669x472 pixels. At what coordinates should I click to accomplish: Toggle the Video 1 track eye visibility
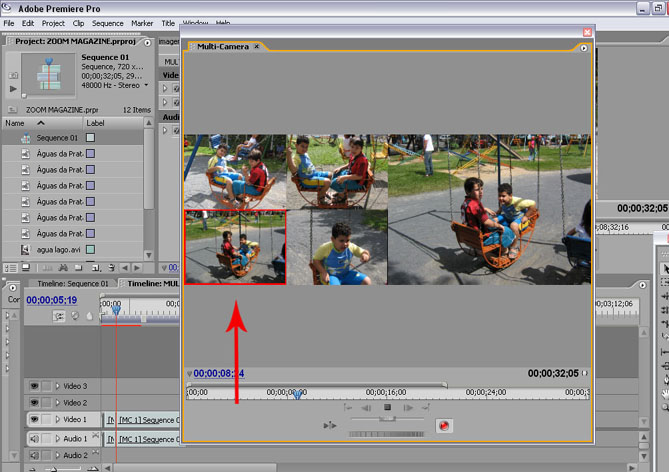[32, 419]
